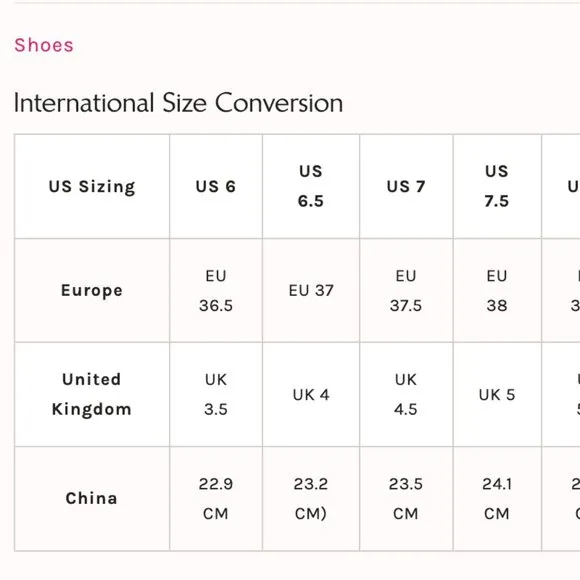Select the EU 36.5 cell
The image size is (580, 580).
point(216,290)
